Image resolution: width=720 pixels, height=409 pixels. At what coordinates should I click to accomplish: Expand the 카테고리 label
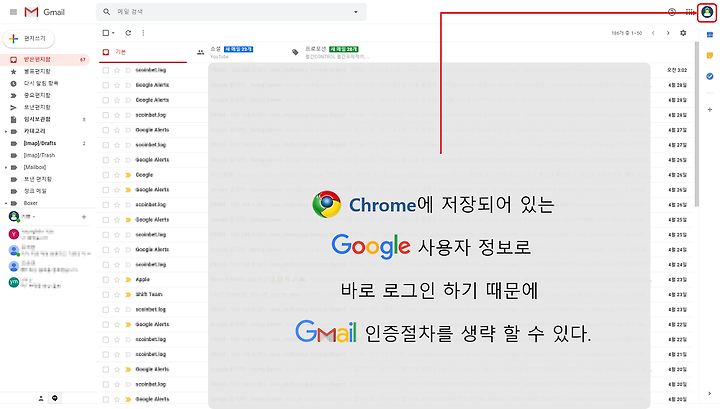[x=6, y=131]
